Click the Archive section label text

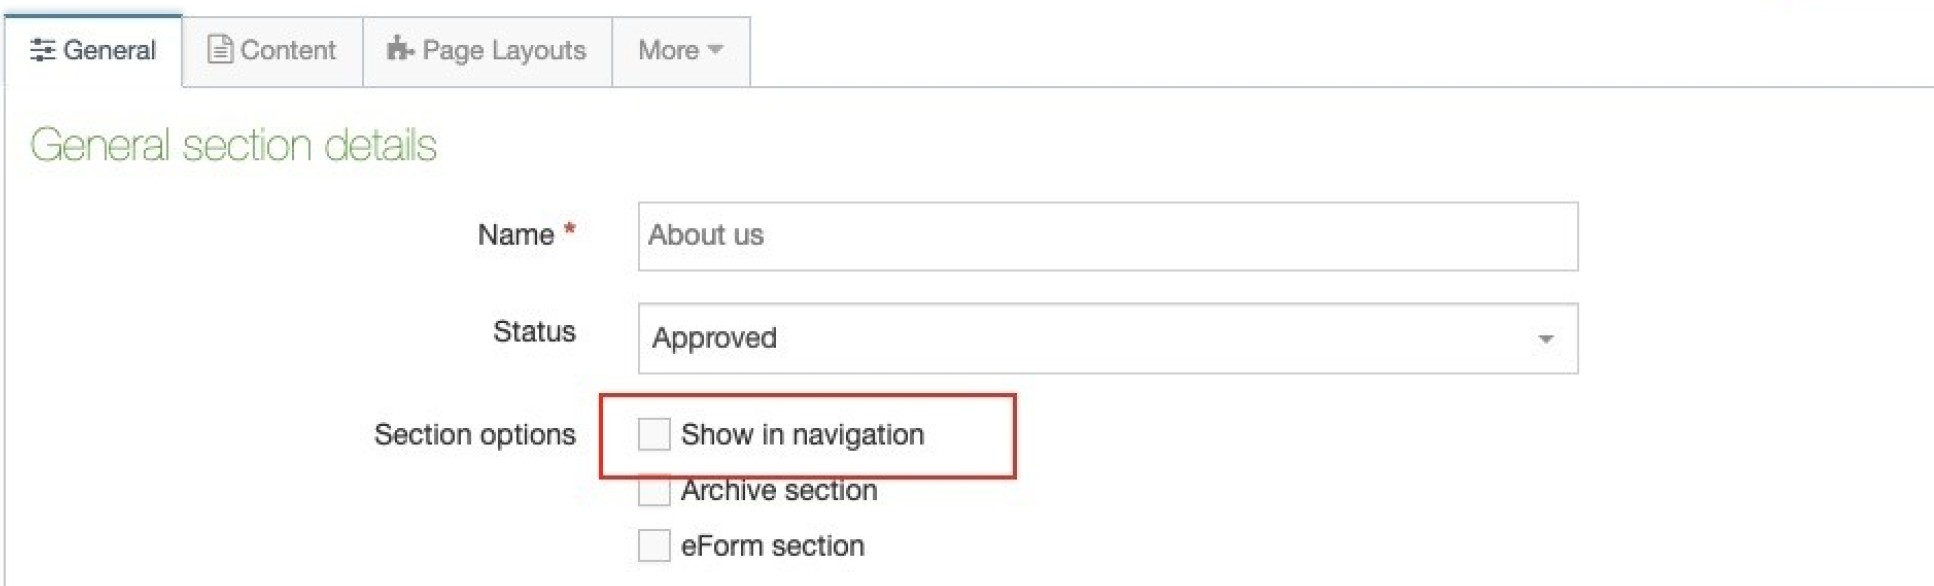[779, 491]
